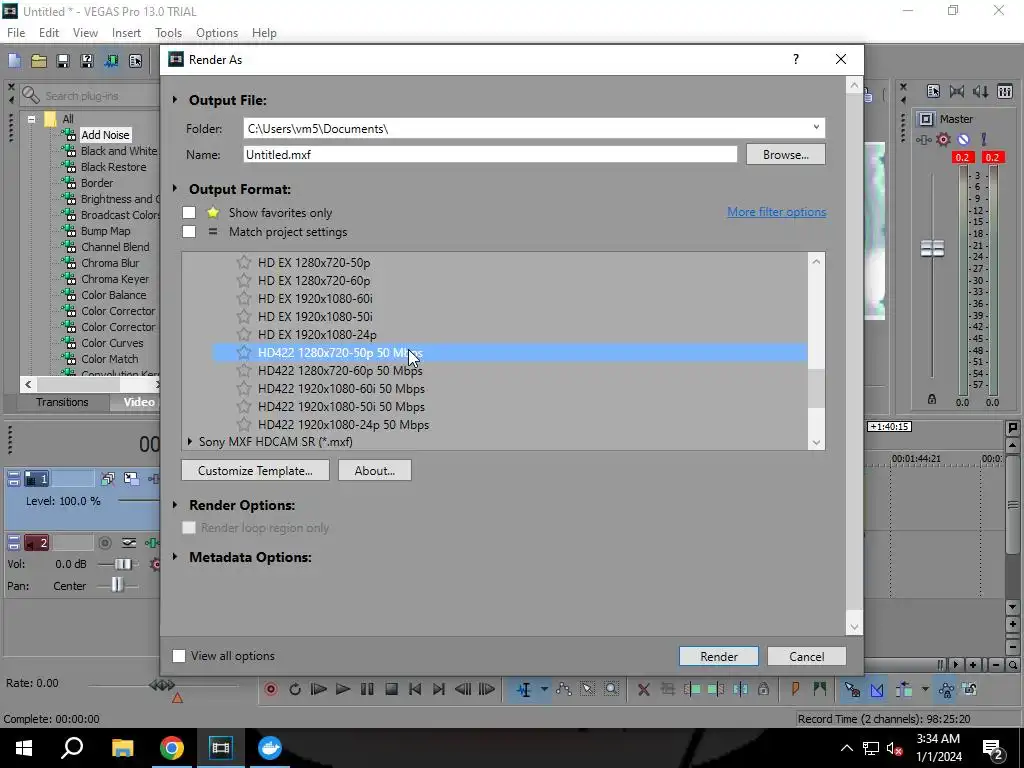Click the Save floppy disk icon
This screenshot has height=768, width=1024.
click(x=63, y=61)
